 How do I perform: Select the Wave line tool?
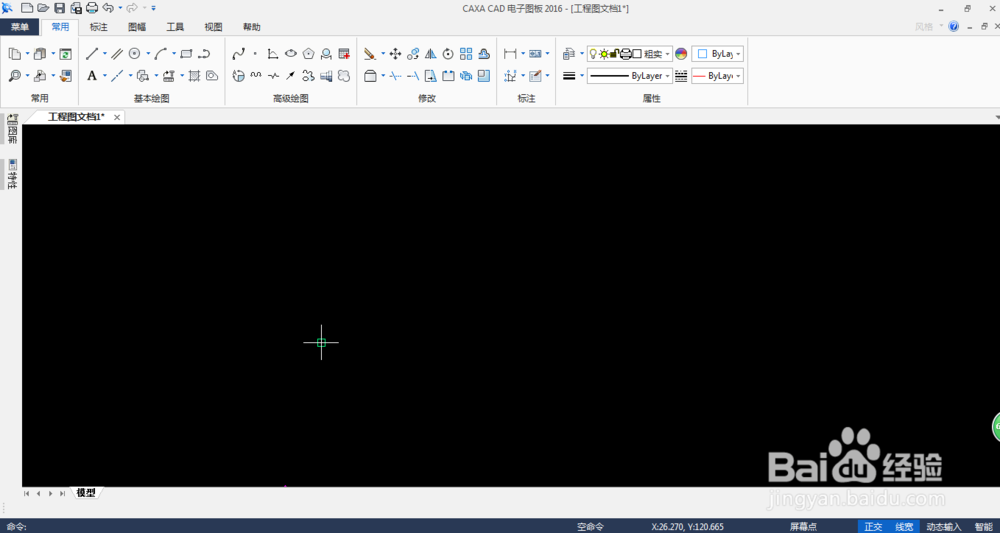point(256,76)
